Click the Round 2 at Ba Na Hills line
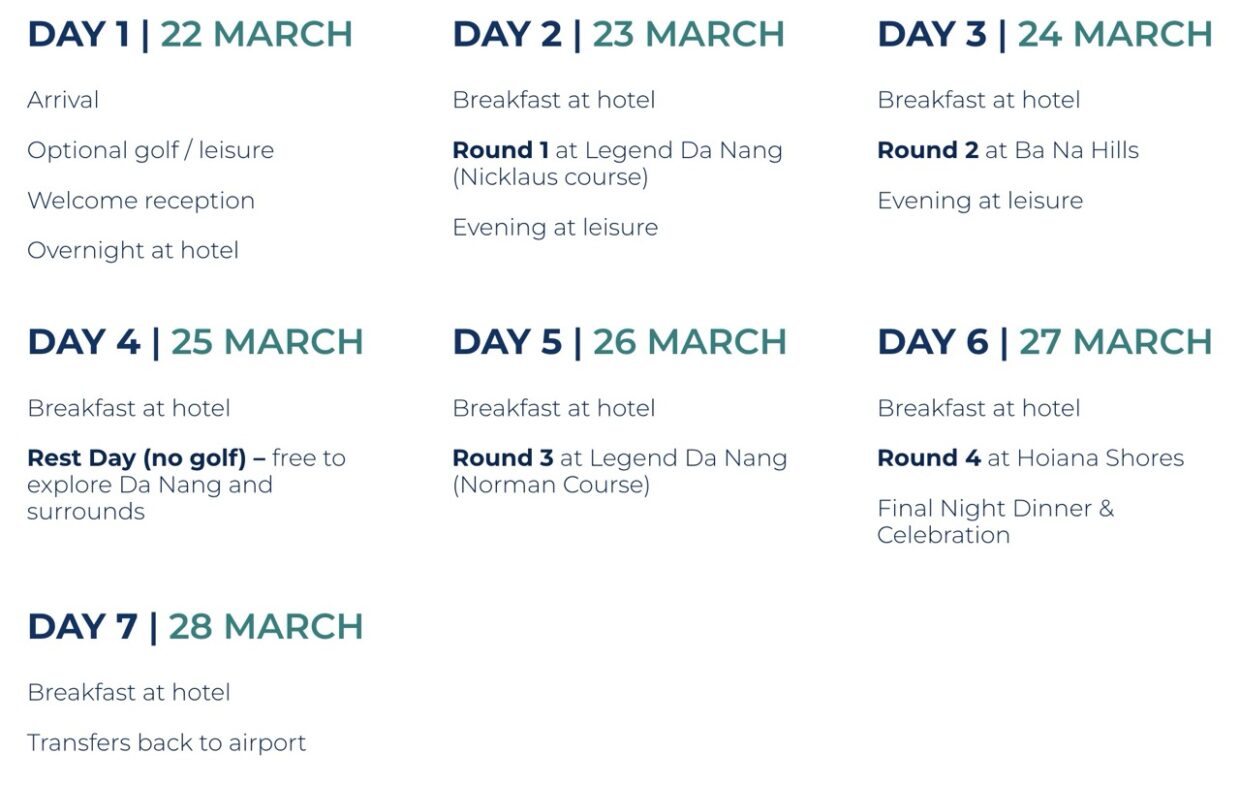The width and height of the screenshot is (1240, 785). tap(1008, 151)
